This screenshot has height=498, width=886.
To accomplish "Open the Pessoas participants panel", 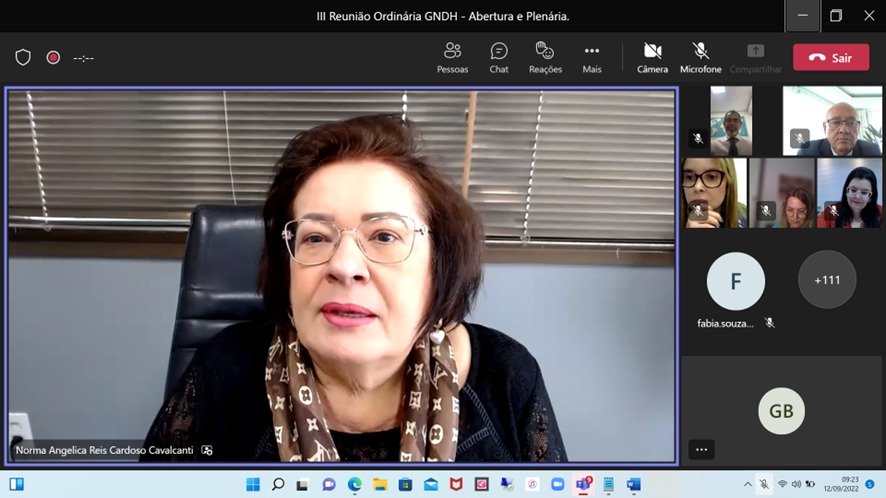I will (x=452, y=57).
